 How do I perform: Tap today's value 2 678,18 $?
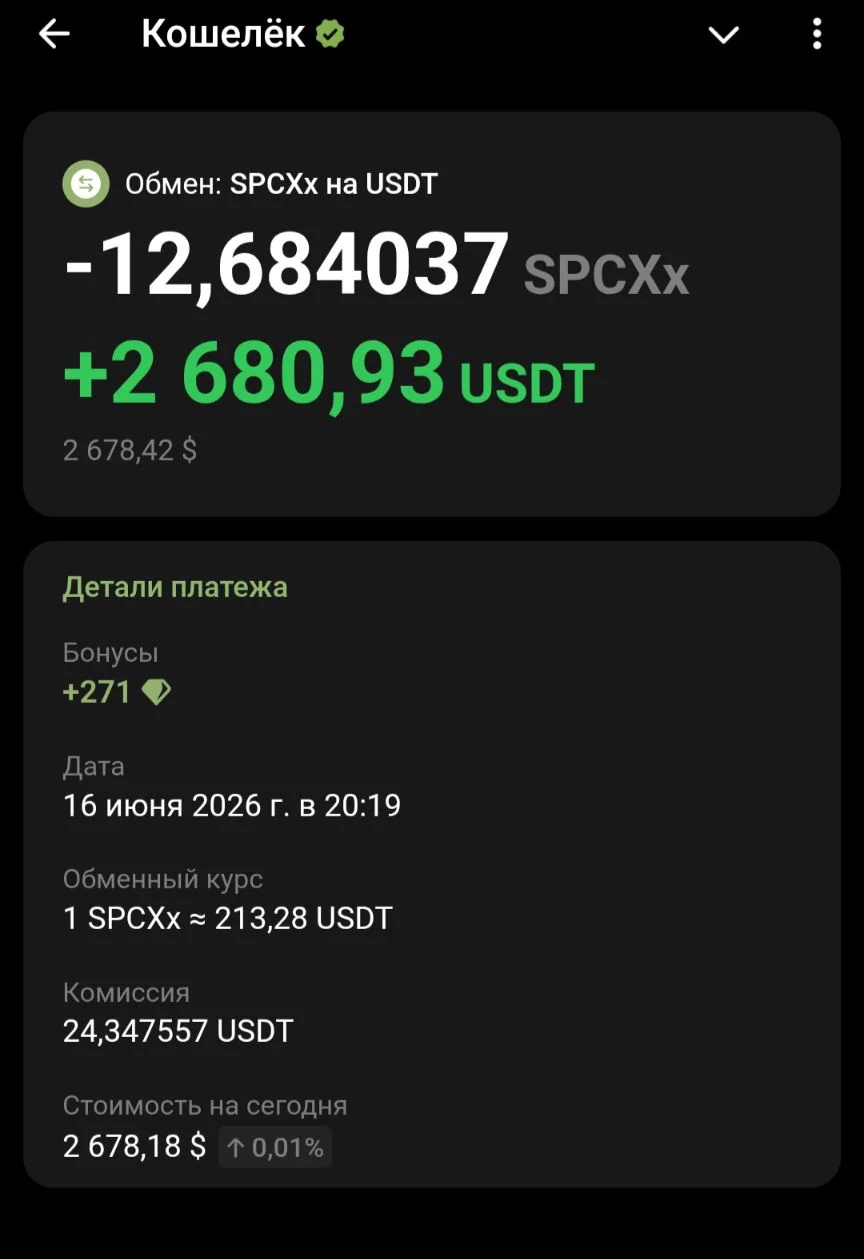click(134, 1146)
